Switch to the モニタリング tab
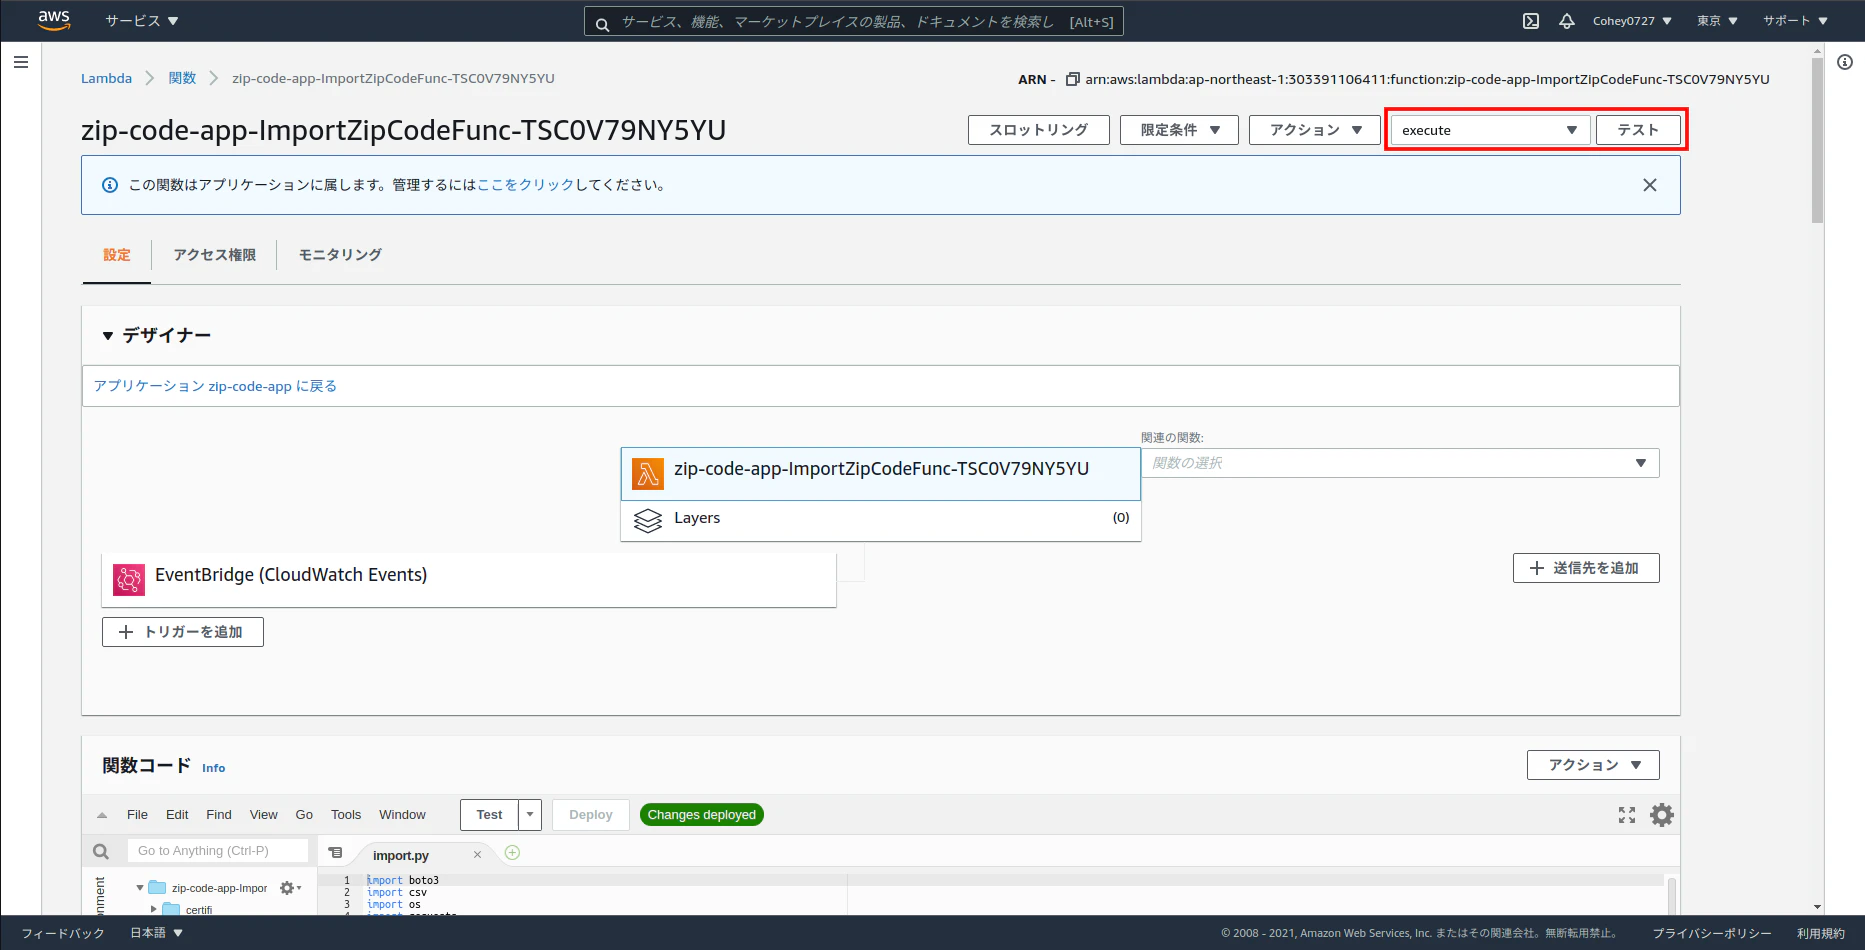Viewport: 1865px width, 950px height. point(340,255)
